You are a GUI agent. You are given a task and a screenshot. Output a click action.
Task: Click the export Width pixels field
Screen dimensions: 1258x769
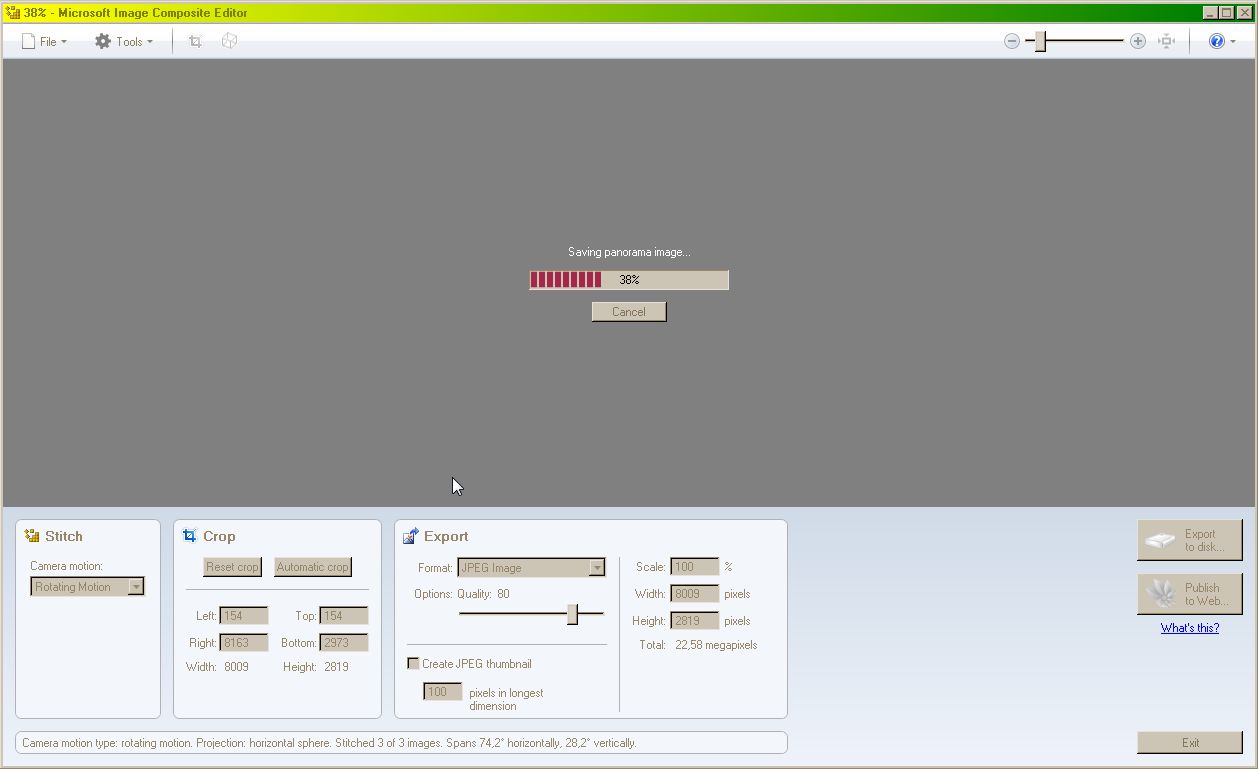pyautogui.click(x=694, y=594)
